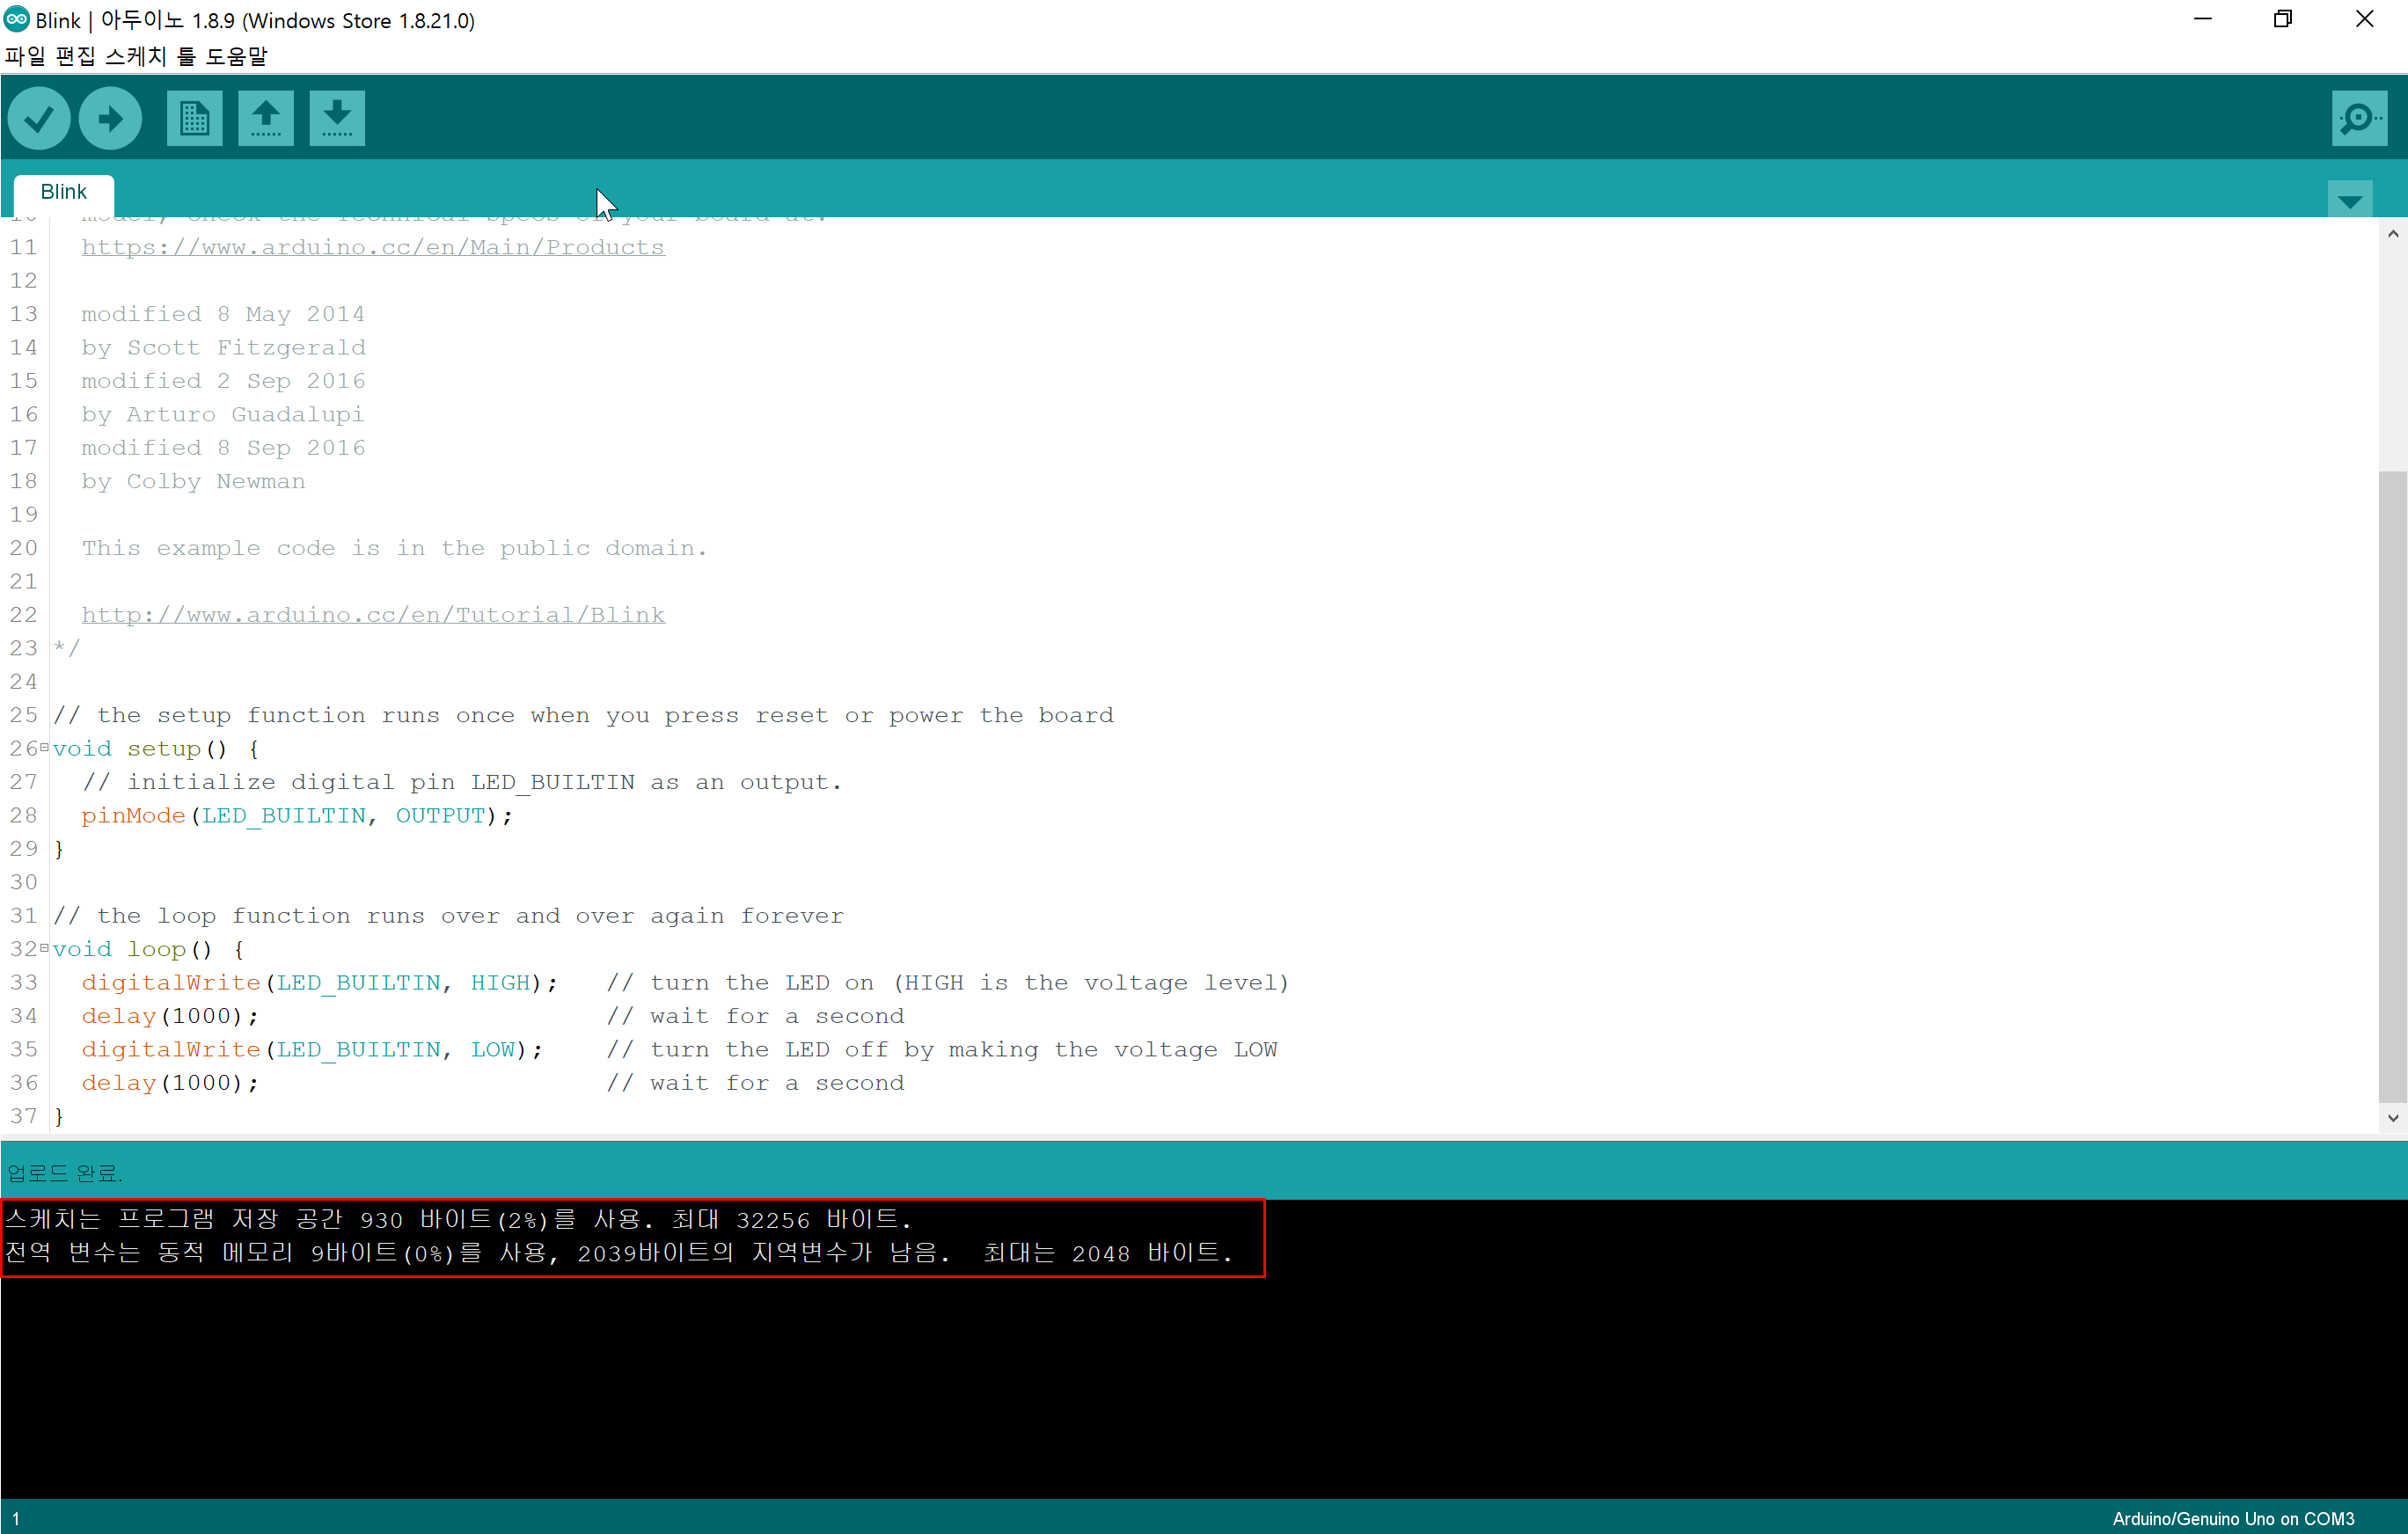Click the Upload arrow button
Screen dimensions: 2408x1534
pos(110,119)
